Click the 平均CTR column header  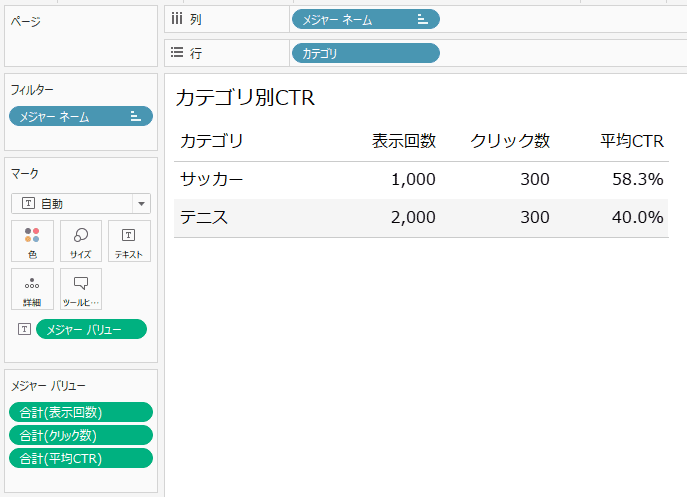tap(632, 141)
